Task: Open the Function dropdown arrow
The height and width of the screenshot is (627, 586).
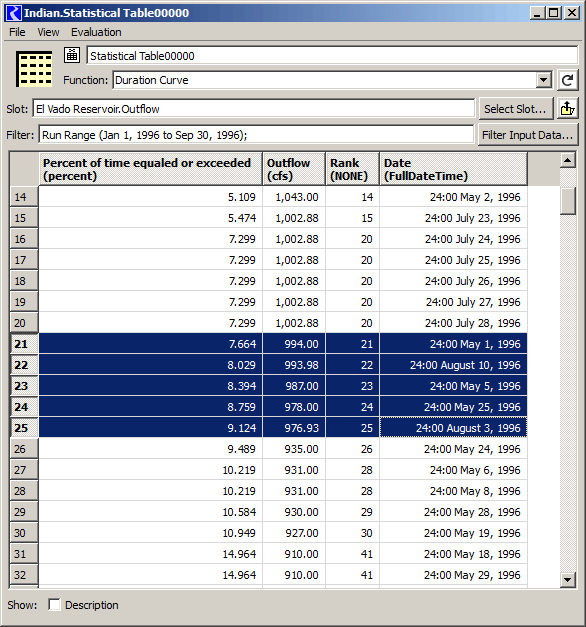Action: (x=543, y=80)
